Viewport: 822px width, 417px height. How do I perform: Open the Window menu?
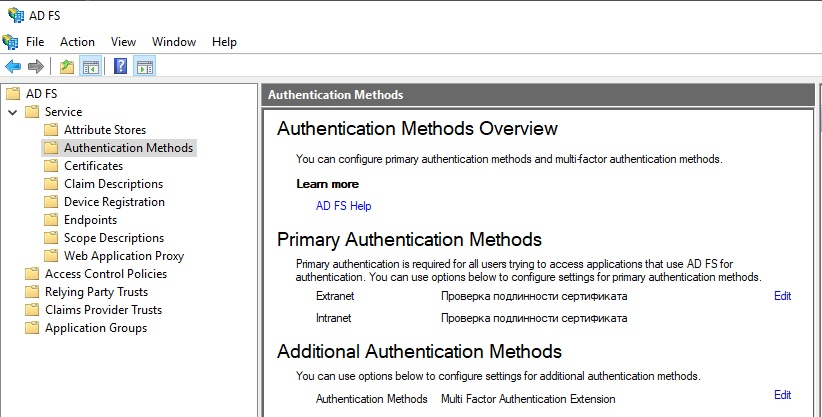[174, 42]
